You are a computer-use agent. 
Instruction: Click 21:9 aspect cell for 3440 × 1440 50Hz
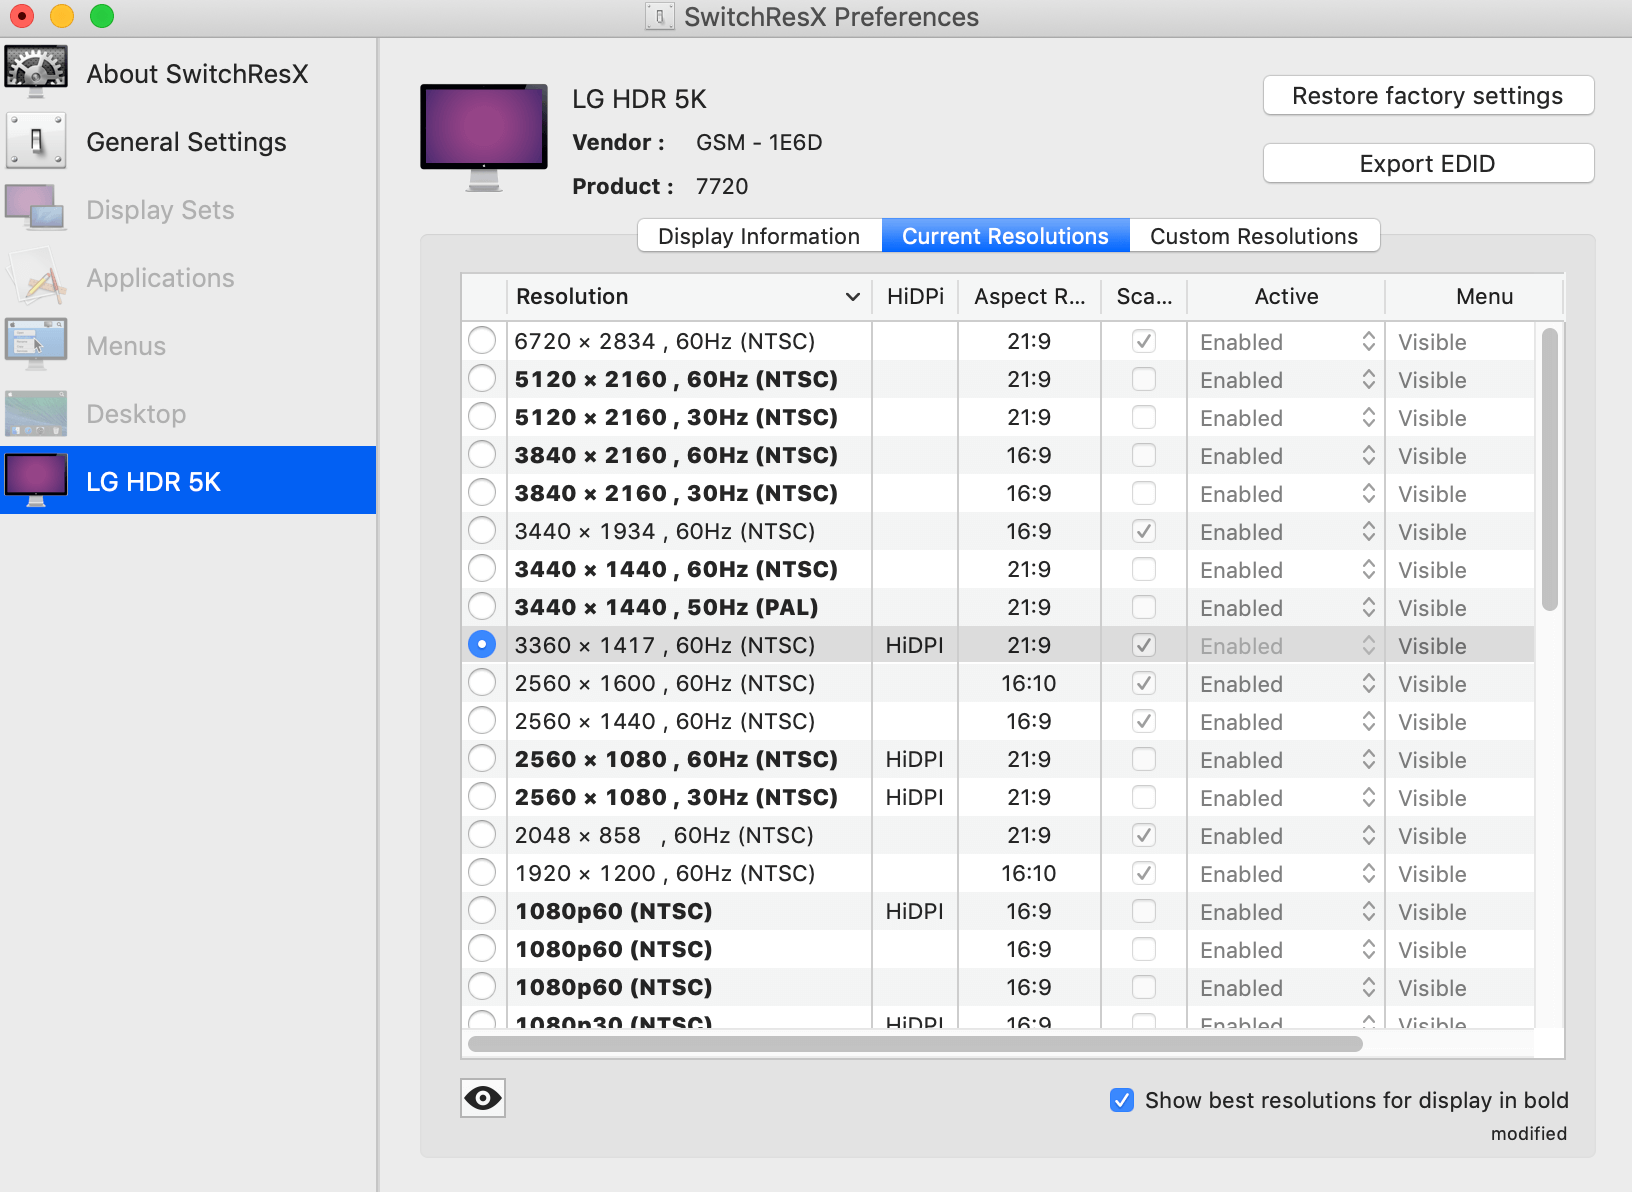point(1029,607)
